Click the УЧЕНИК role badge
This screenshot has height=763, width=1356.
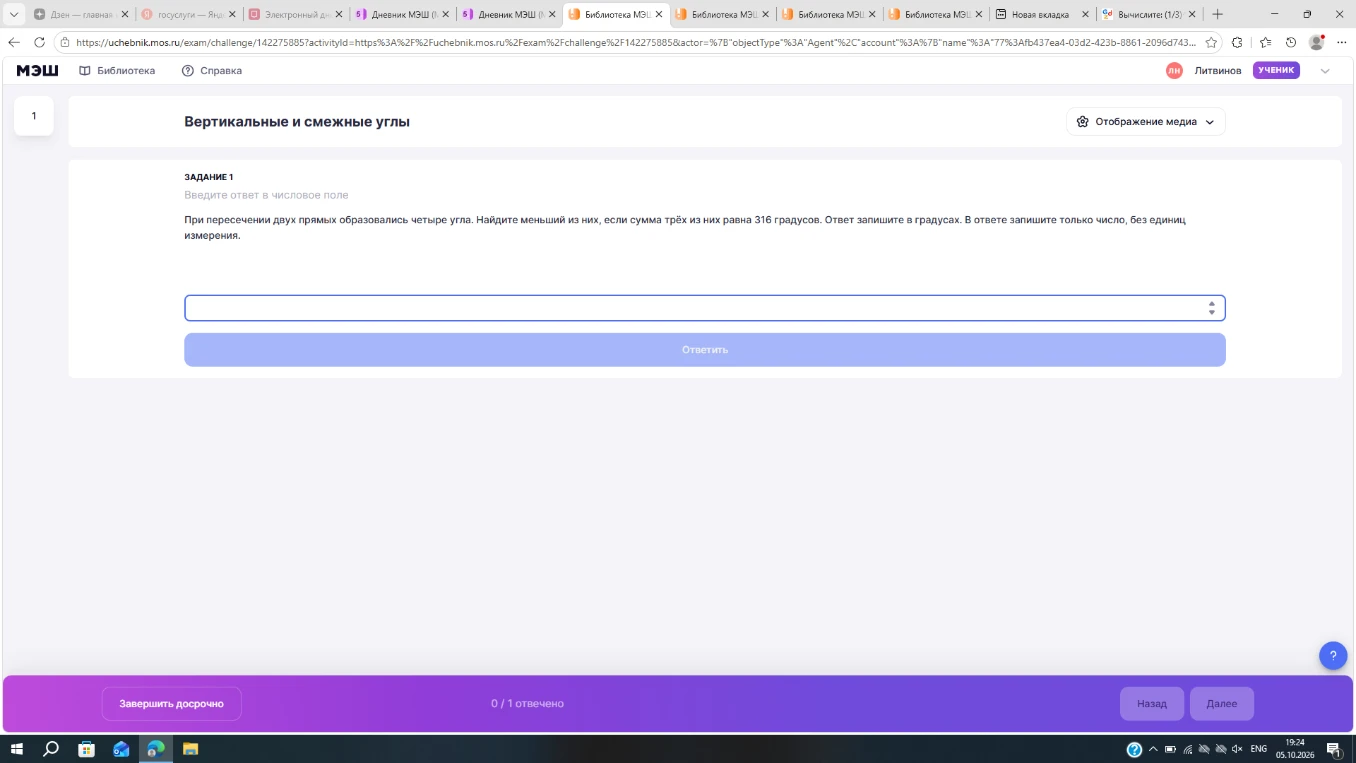click(x=1276, y=70)
